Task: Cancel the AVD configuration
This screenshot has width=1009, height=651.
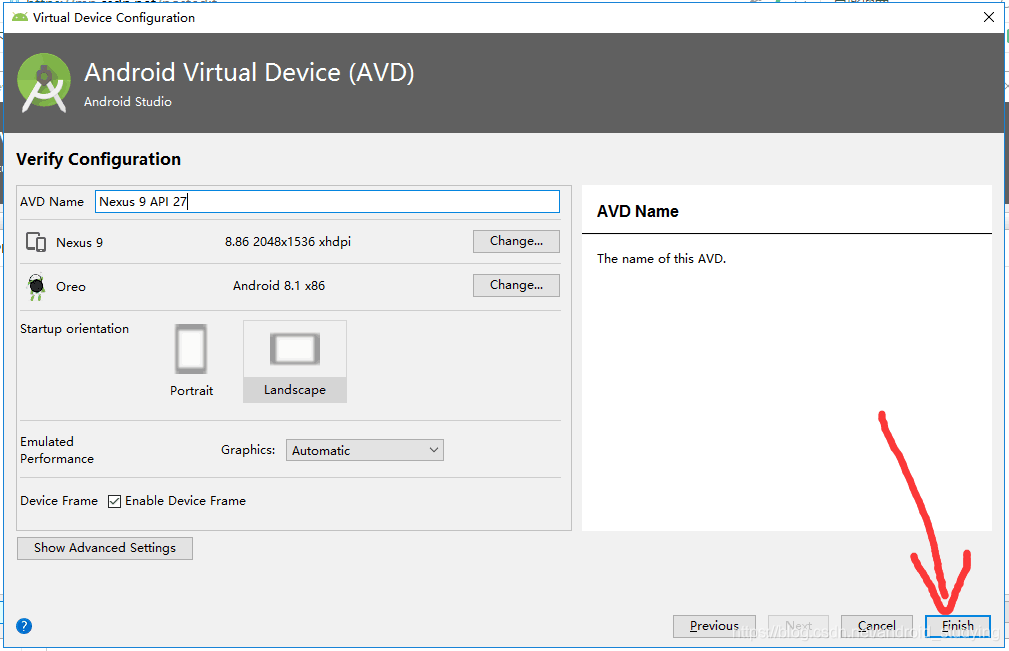Action: coord(876,626)
